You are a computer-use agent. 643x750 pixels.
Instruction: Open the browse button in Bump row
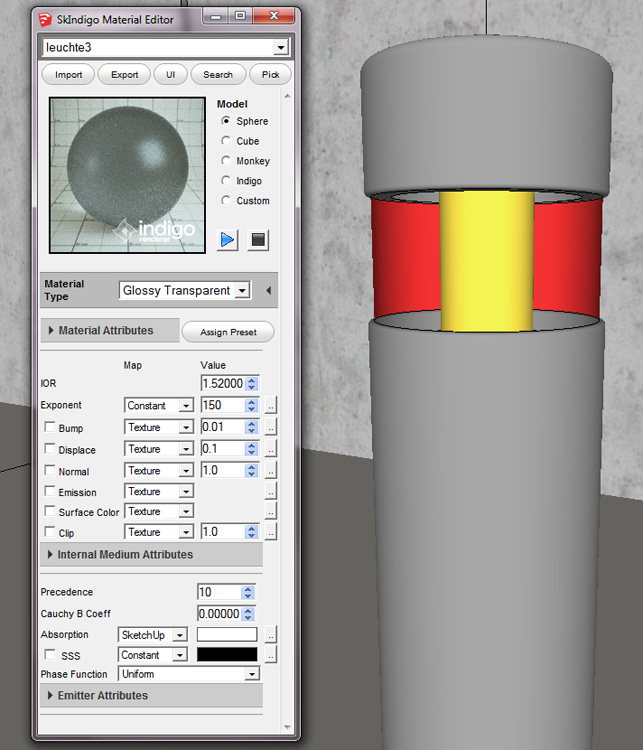(270, 427)
